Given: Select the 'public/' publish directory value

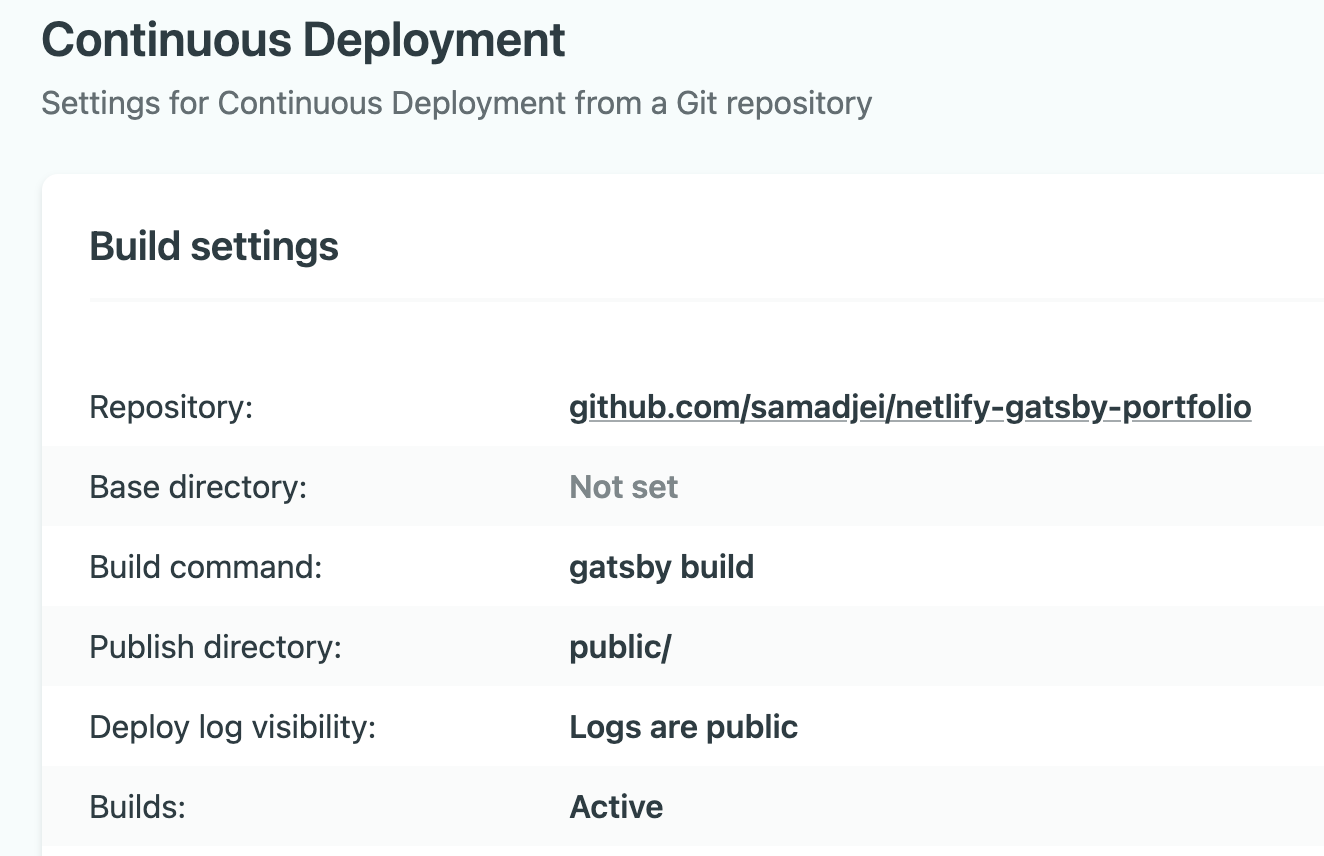Looking at the screenshot, I should tap(620, 647).
